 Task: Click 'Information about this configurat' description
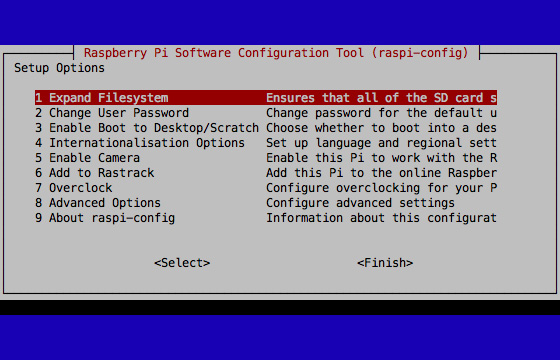click(x=381, y=218)
